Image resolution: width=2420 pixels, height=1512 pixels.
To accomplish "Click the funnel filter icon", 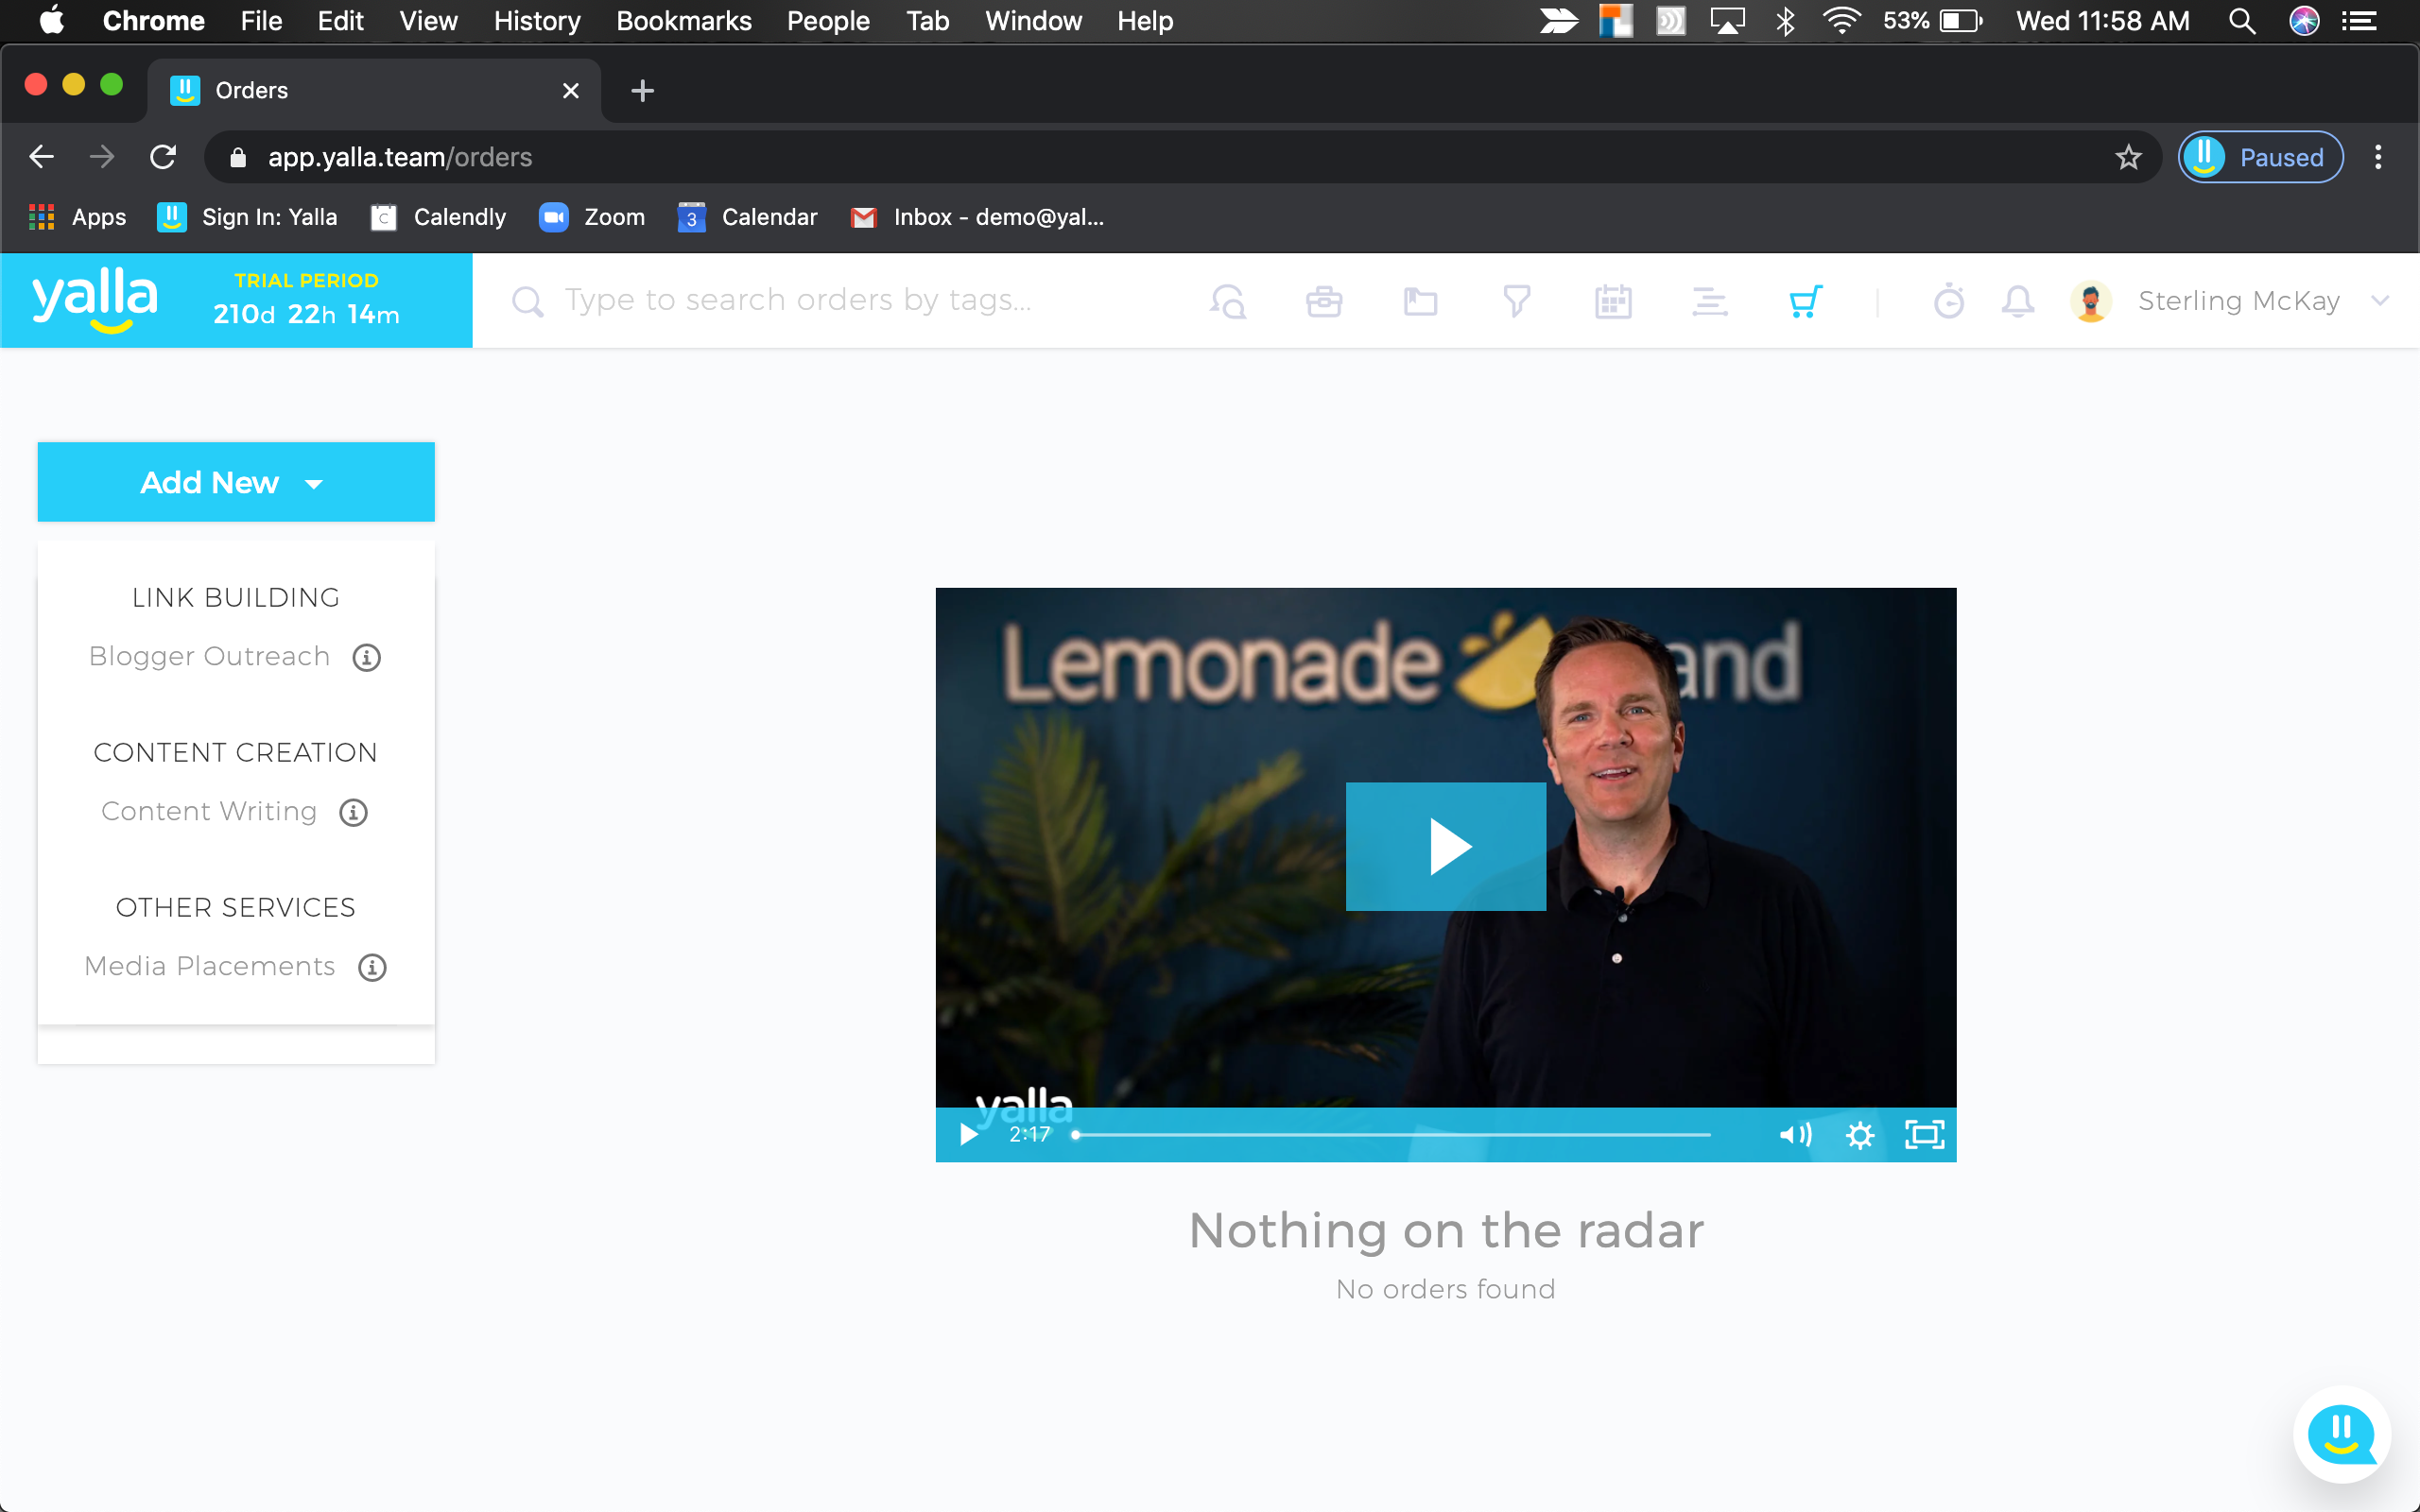I will (1516, 301).
